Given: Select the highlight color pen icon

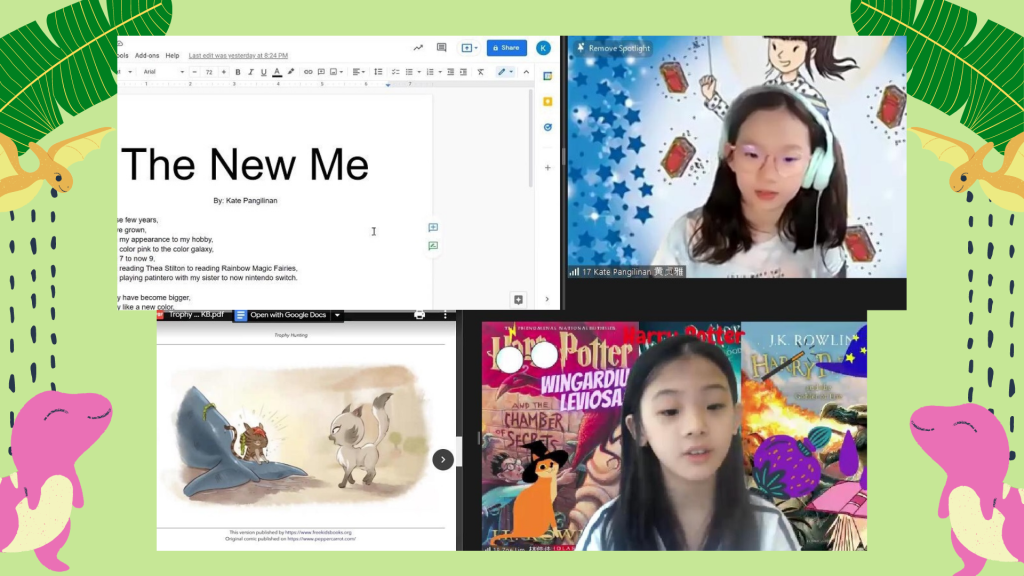Looking at the screenshot, I should point(291,72).
